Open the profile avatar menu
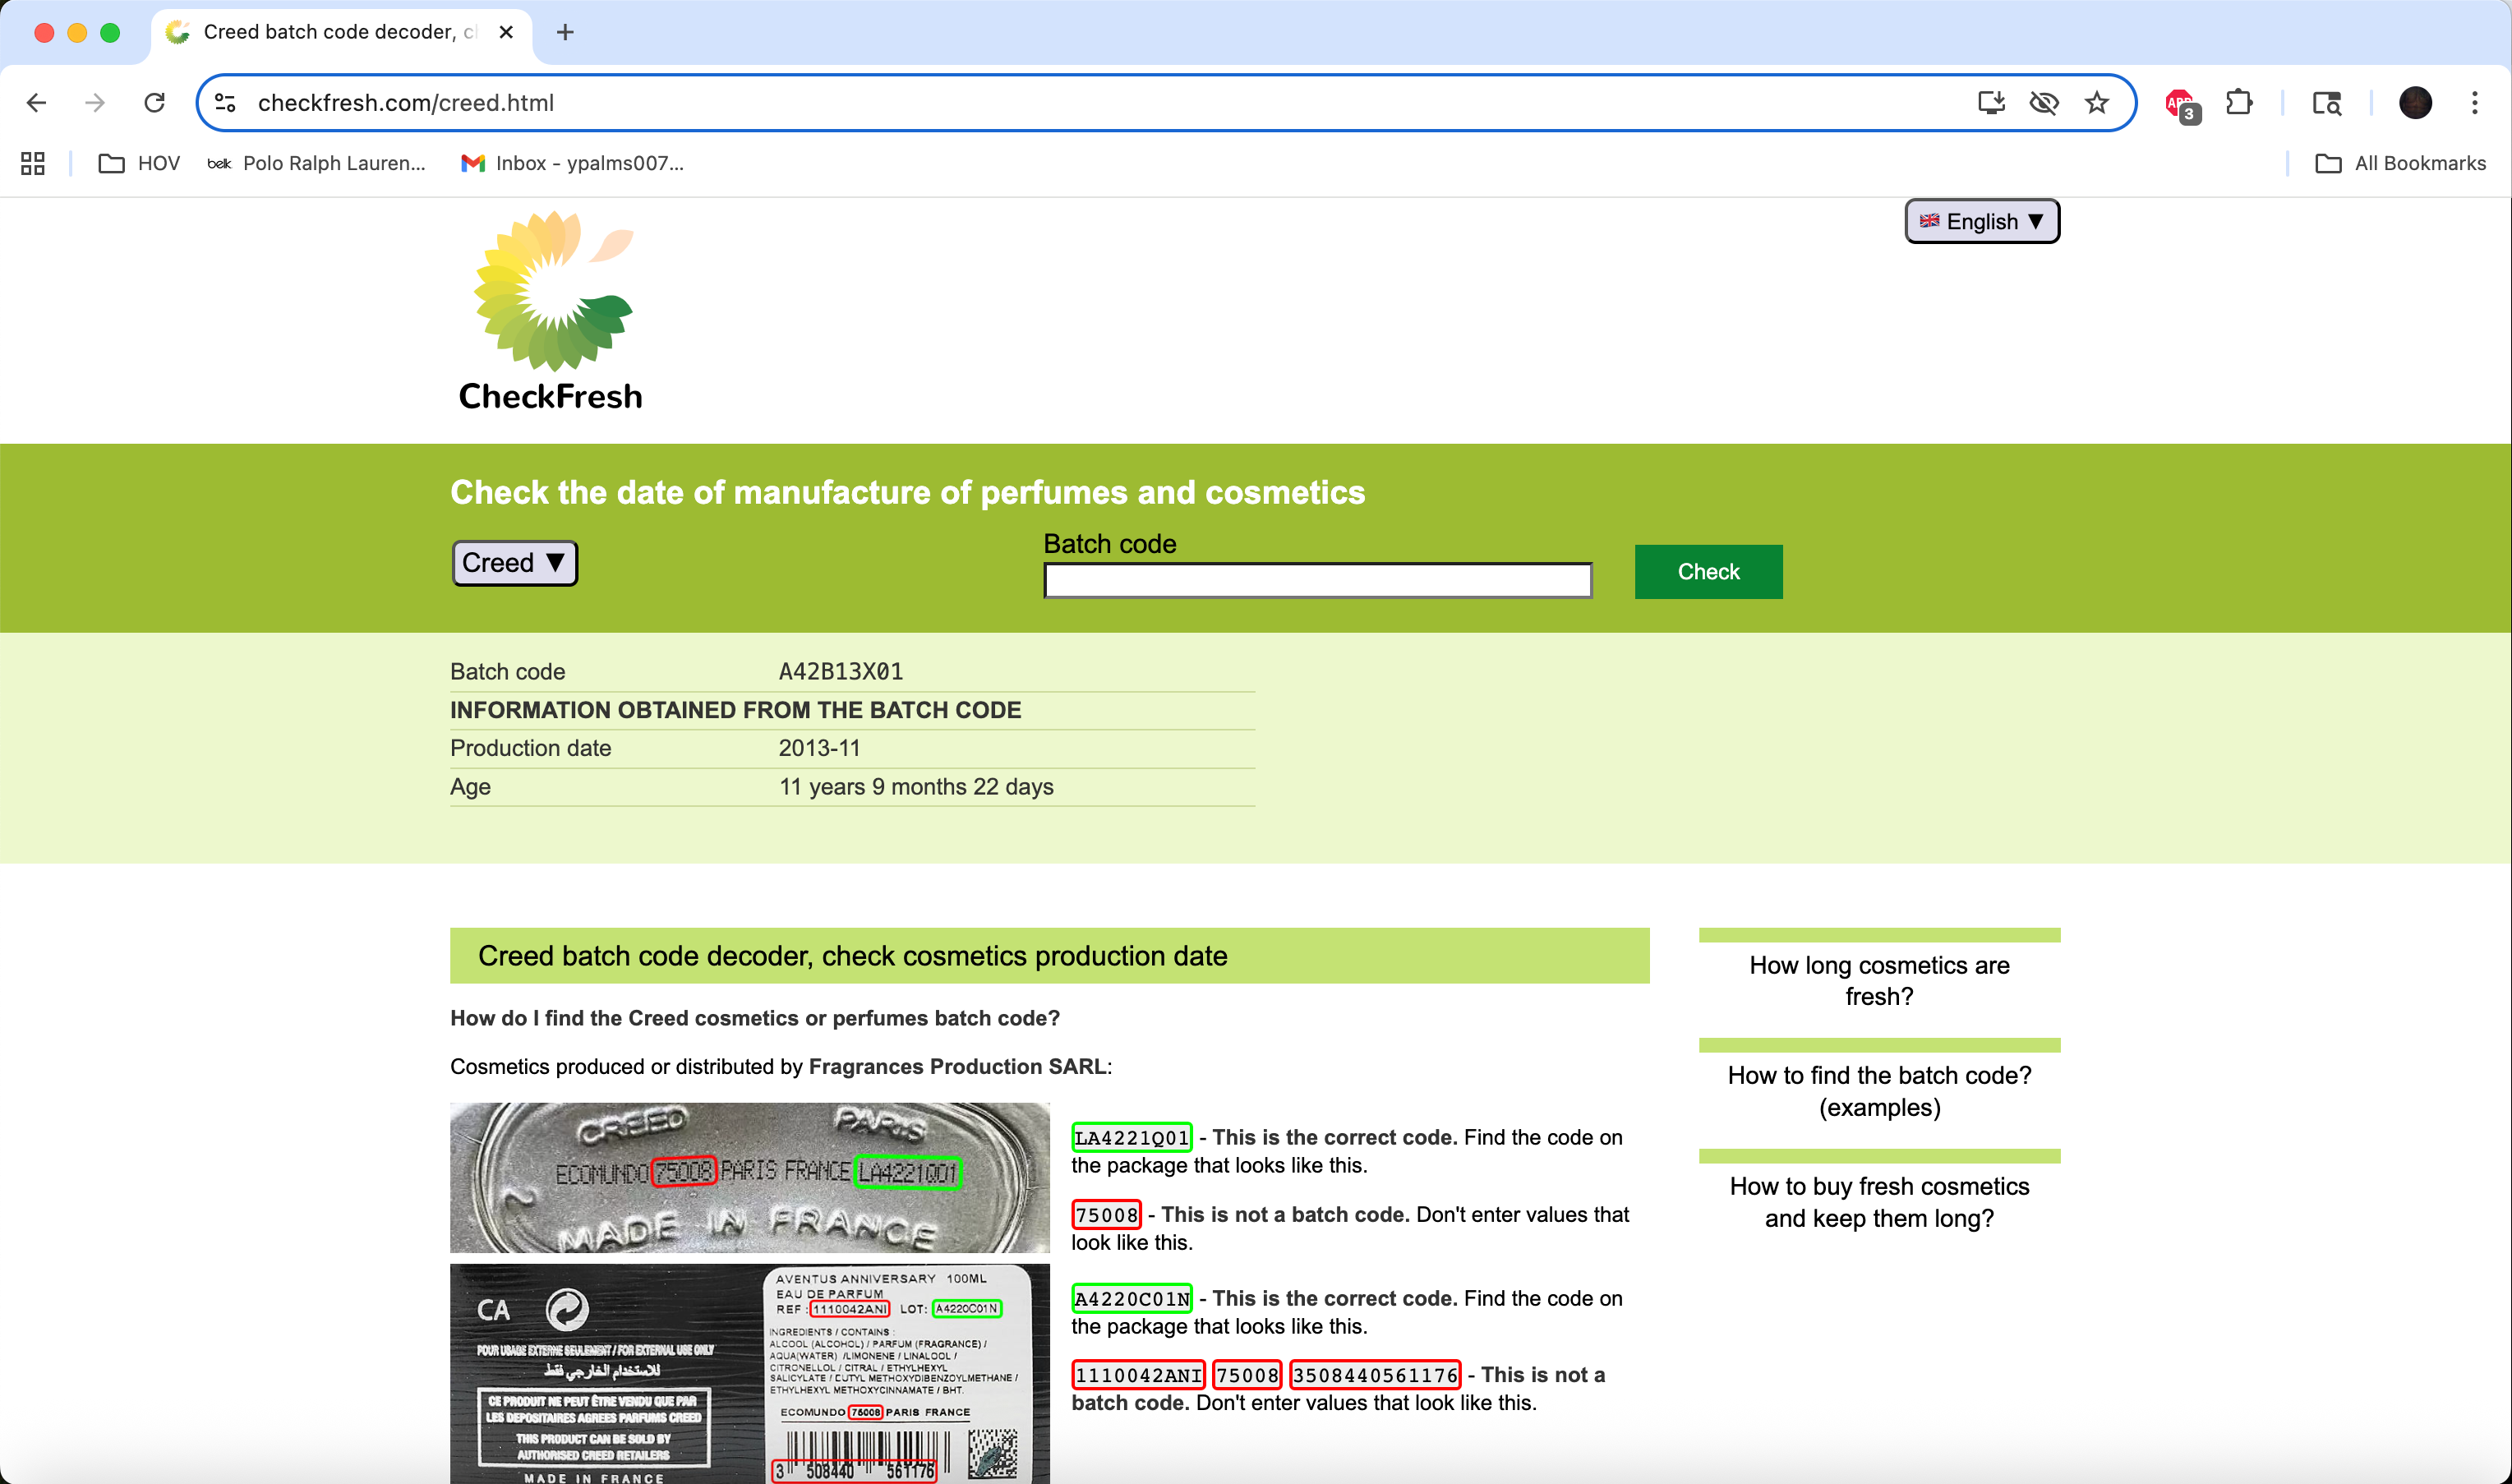This screenshot has width=2512, height=1484. click(2414, 103)
